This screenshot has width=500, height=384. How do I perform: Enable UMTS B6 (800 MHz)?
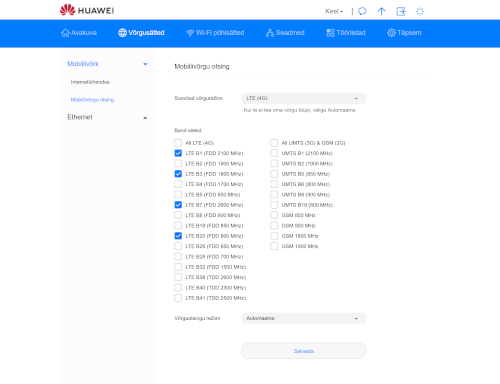[274, 184]
